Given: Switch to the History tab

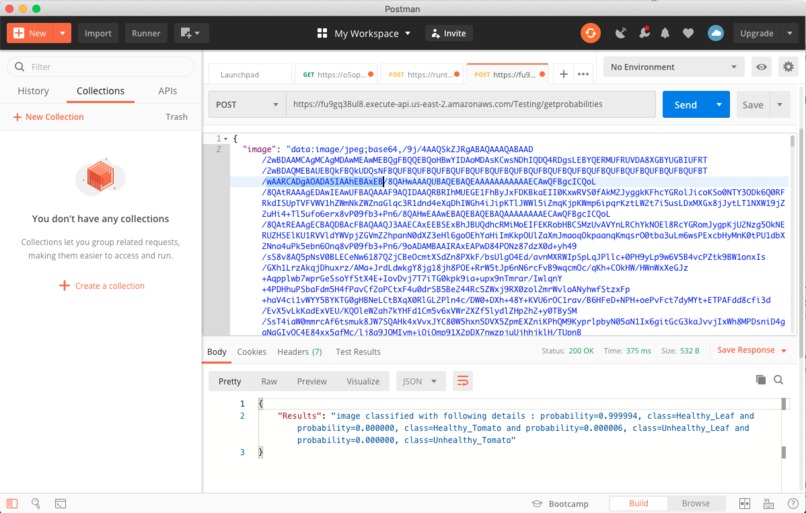Looking at the screenshot, I should pyautogui.click(x=33, y=91).
